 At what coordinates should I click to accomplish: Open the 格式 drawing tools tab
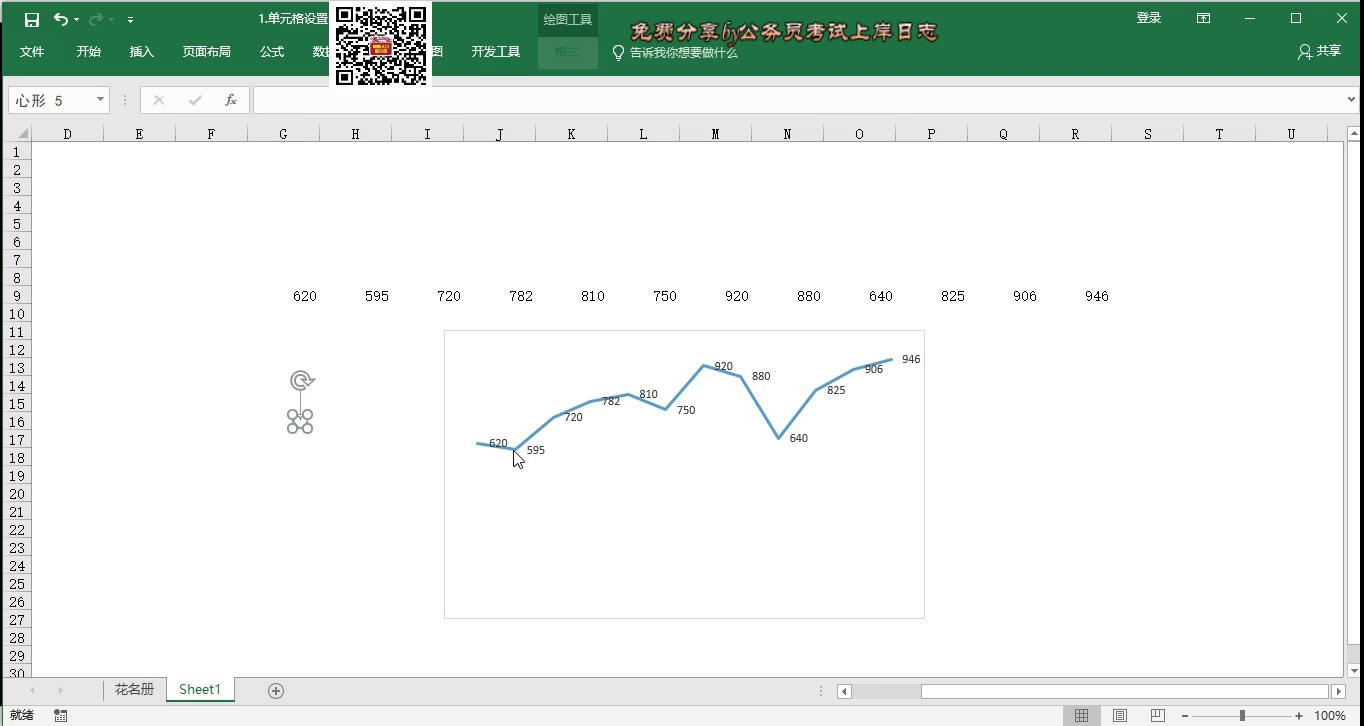click(x=567, y=52)
